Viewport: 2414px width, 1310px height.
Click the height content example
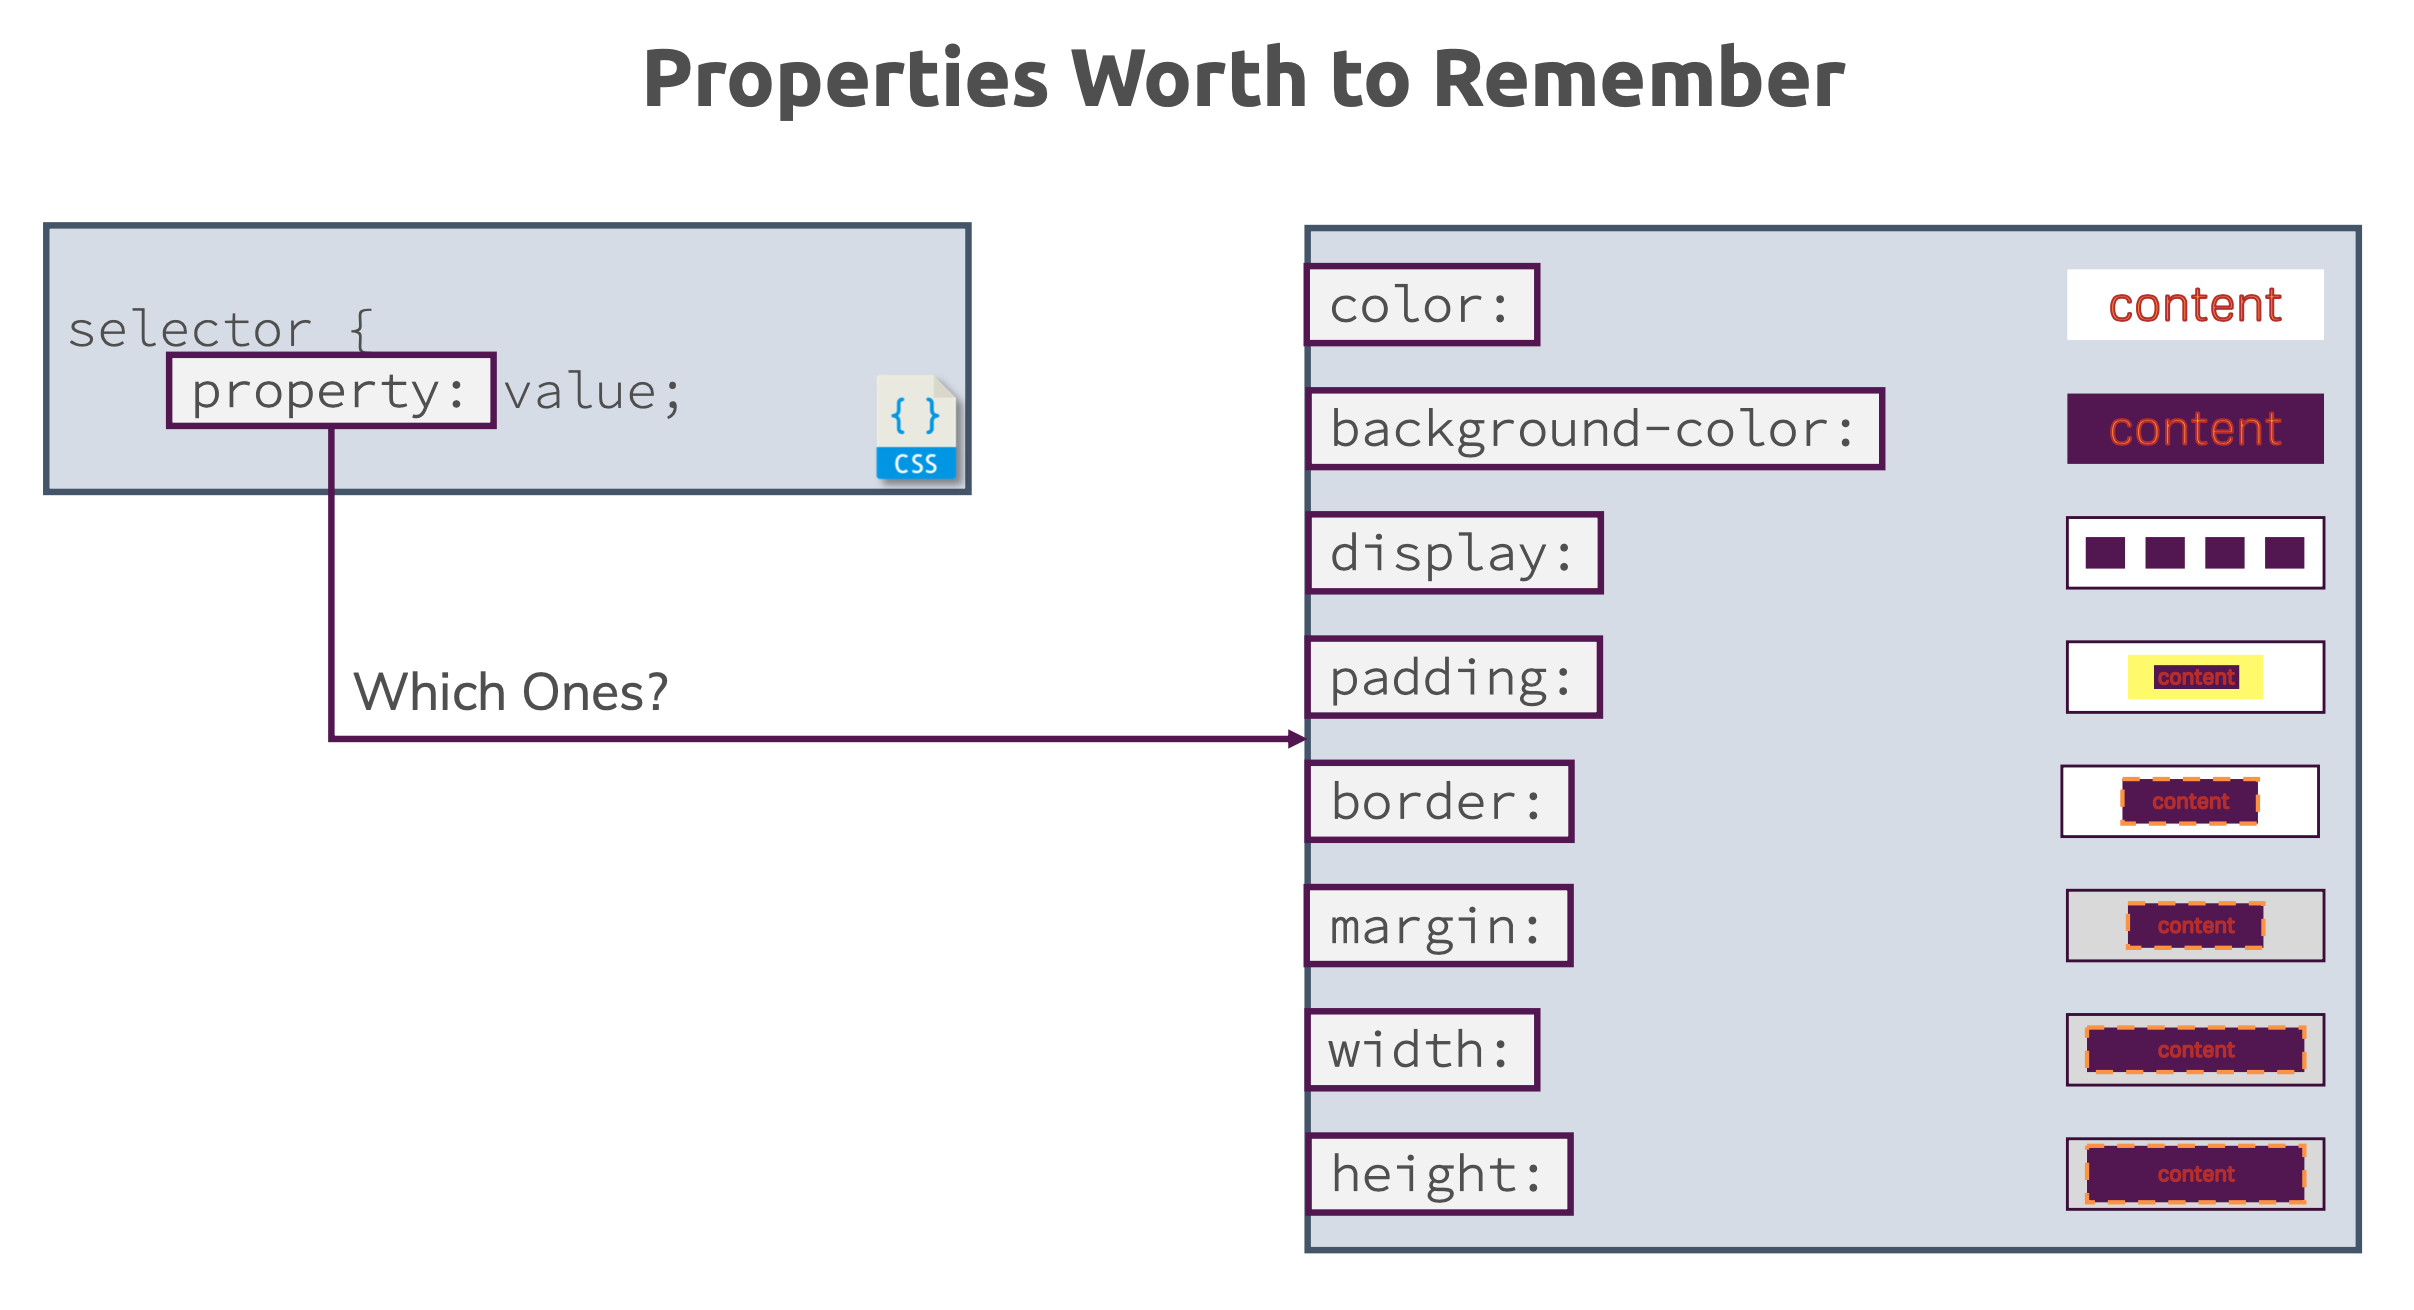[x=2195, y=1173]
